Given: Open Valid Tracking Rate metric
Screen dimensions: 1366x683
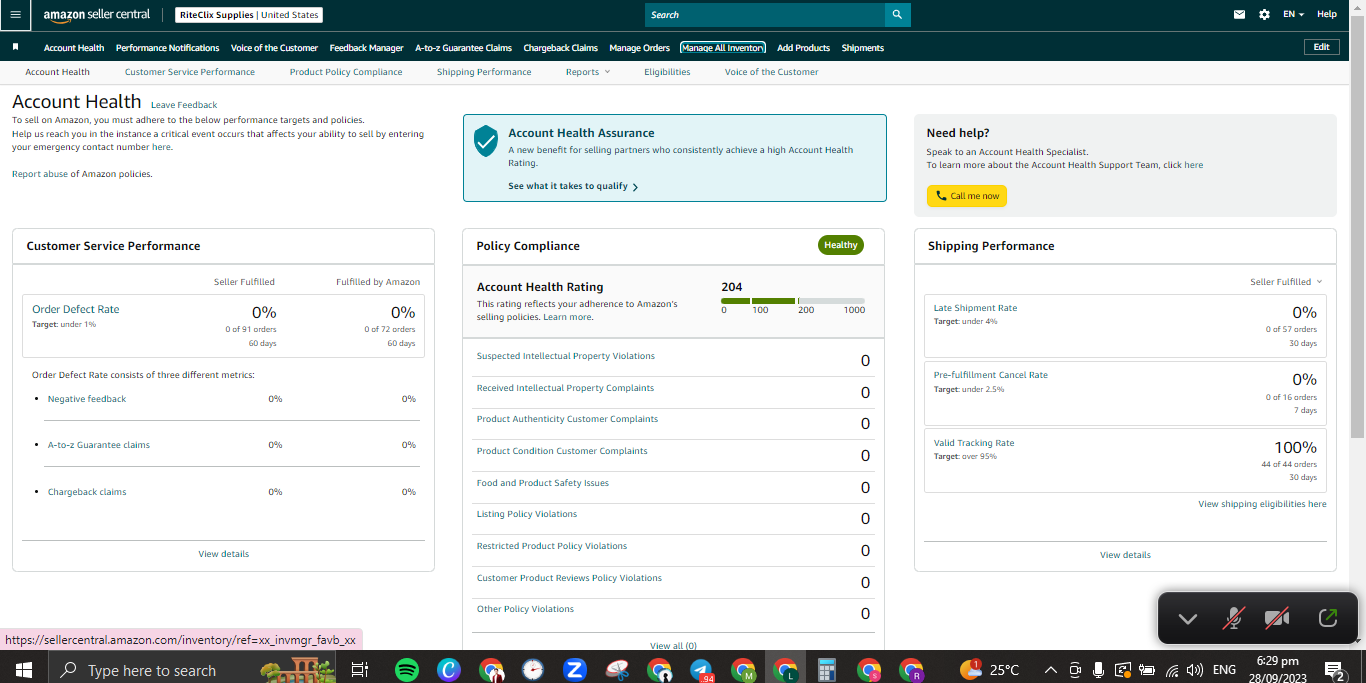Looking at the screenshot, I should pyautogui.click(x=974, y=443).
